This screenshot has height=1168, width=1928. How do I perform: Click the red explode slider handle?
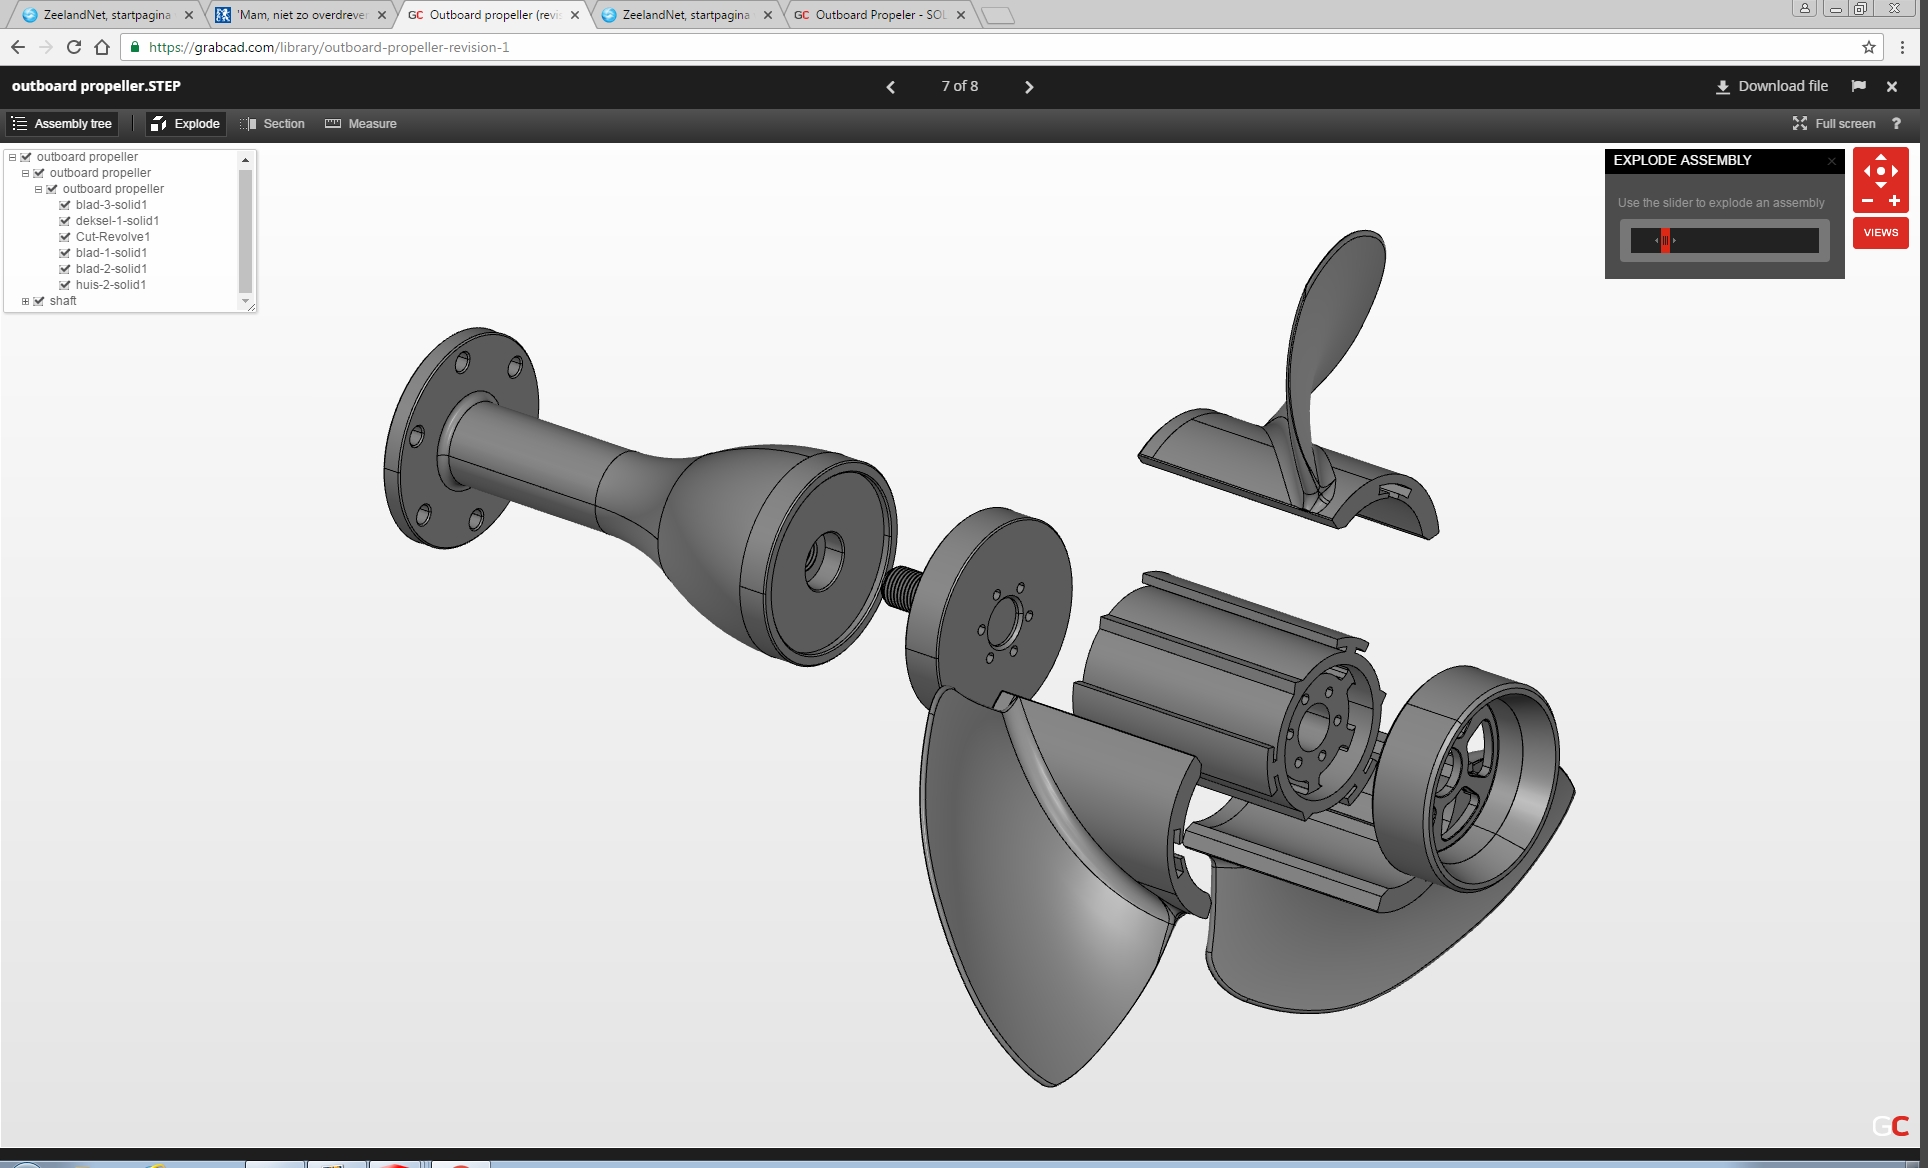(x=1665, y=241)
